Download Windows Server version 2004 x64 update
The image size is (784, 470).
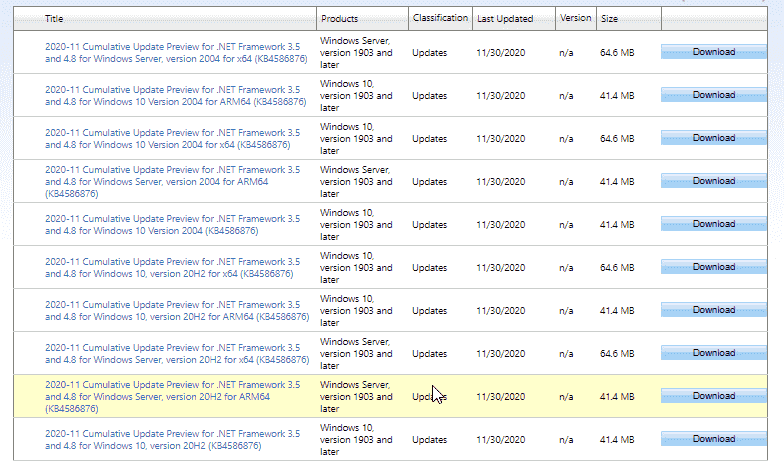pyautogui.click(x=713, y=52)
